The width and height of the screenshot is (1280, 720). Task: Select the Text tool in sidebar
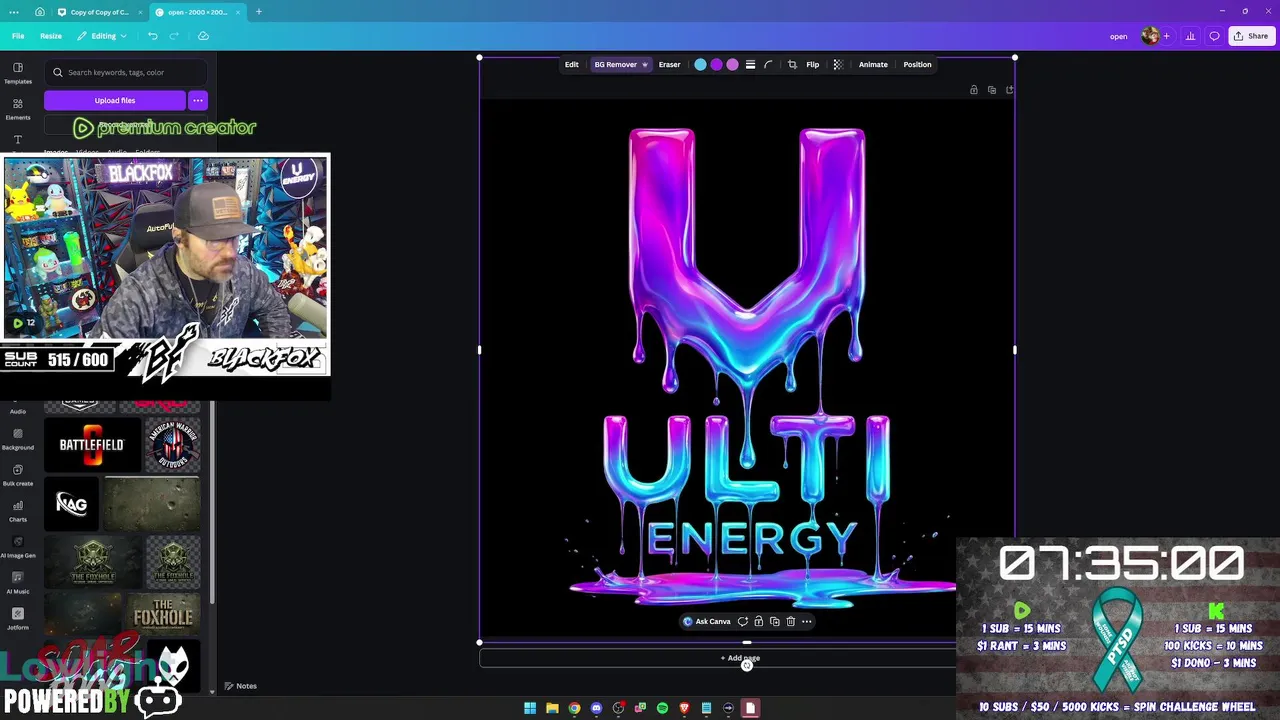17,140
